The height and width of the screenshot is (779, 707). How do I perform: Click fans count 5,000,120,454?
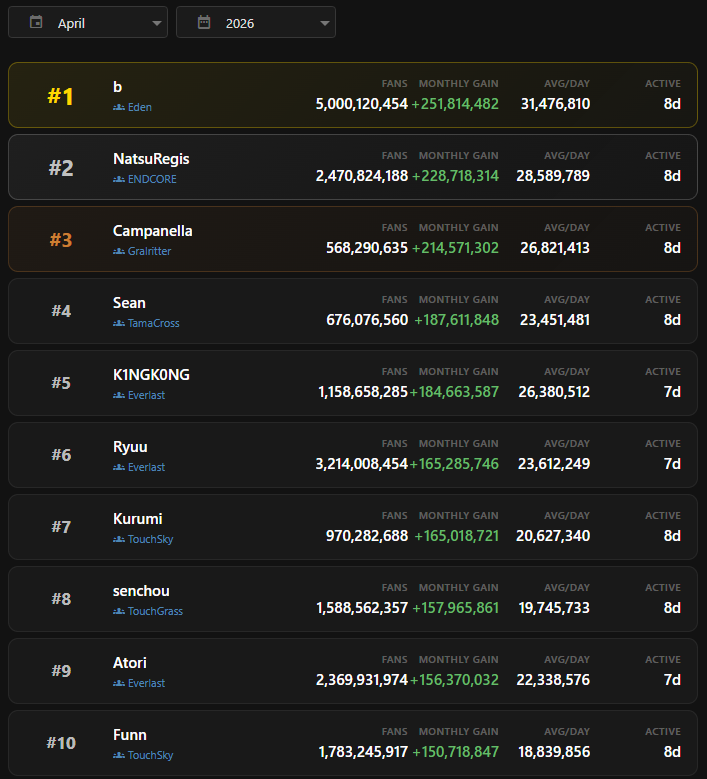click(362, 104)
